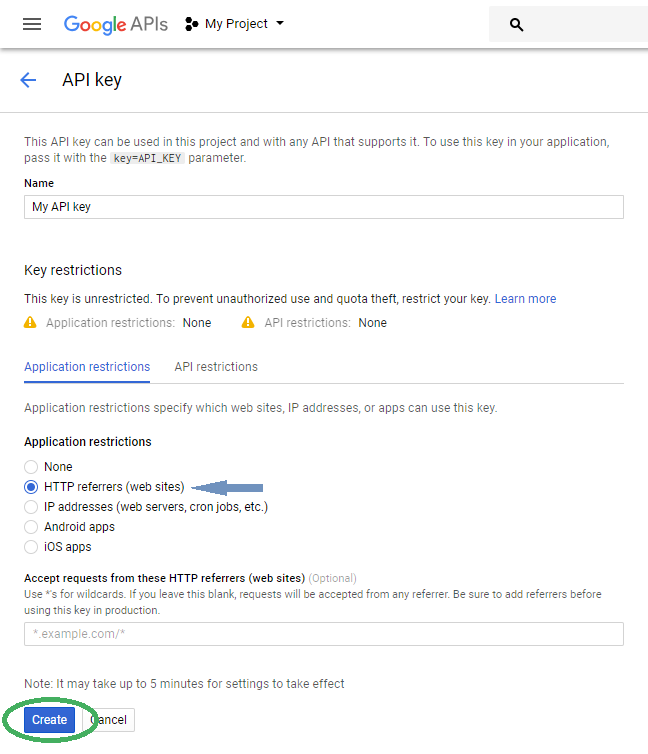Go back using the blue arrow

tap(28, 80)
